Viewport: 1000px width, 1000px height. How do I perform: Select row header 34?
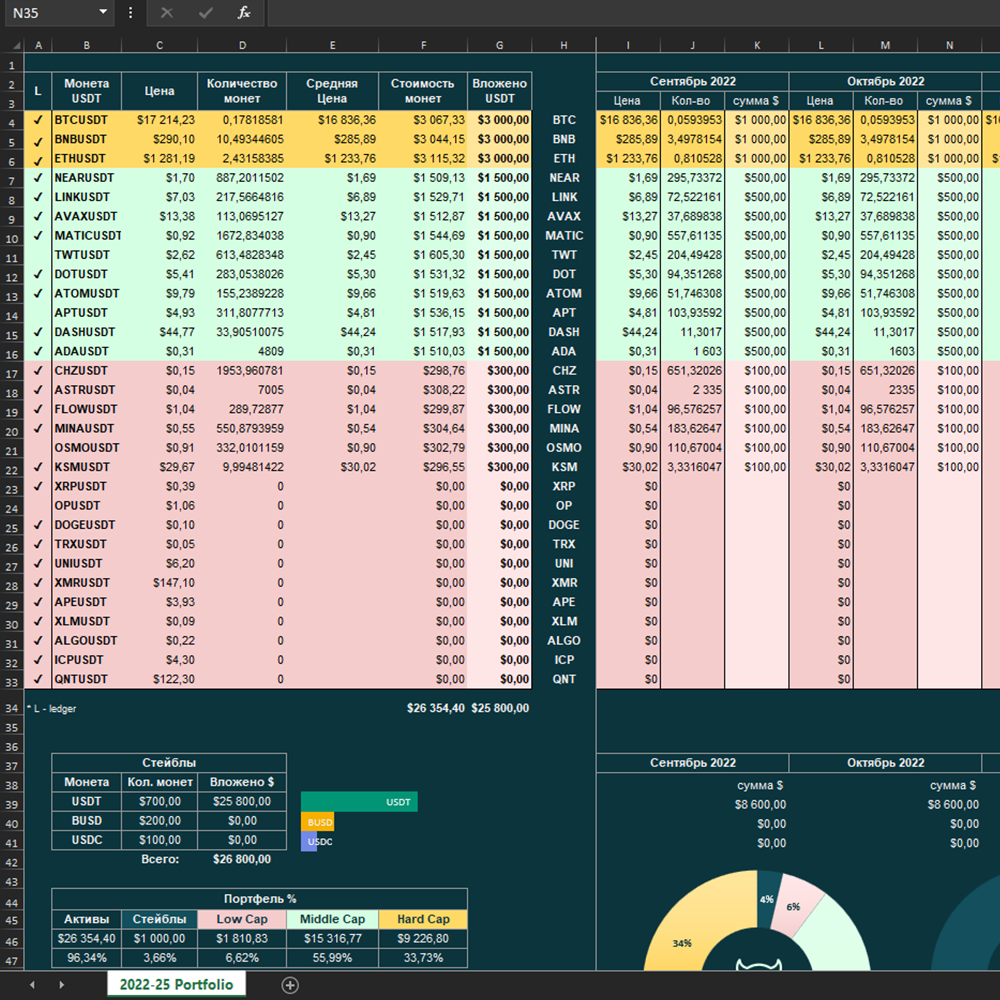pyautogui.click(x=11, y=709)
